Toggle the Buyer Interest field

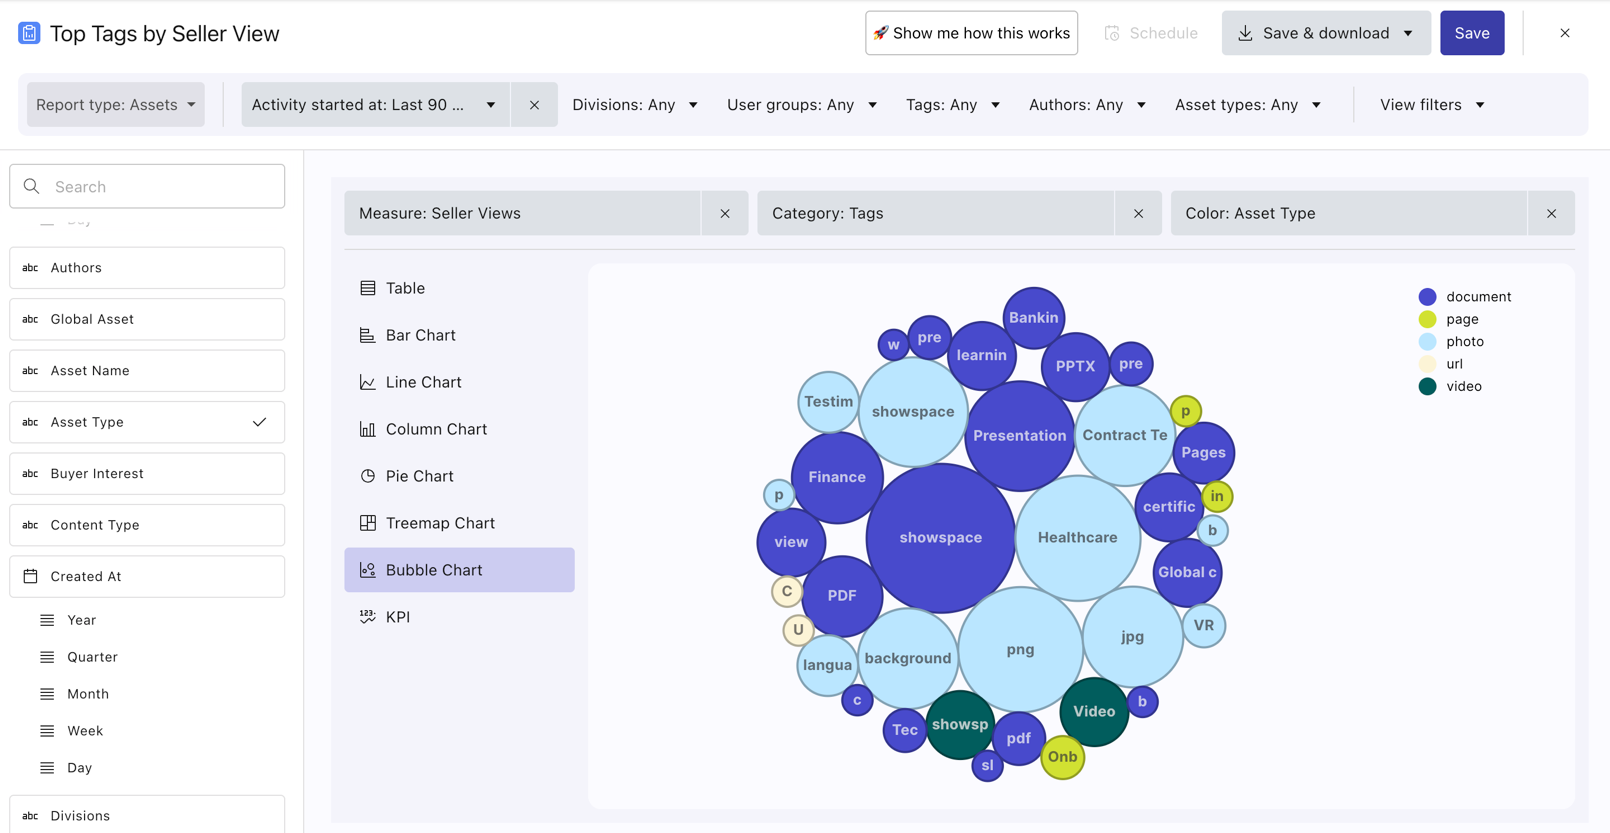click(x=147, y=474)
